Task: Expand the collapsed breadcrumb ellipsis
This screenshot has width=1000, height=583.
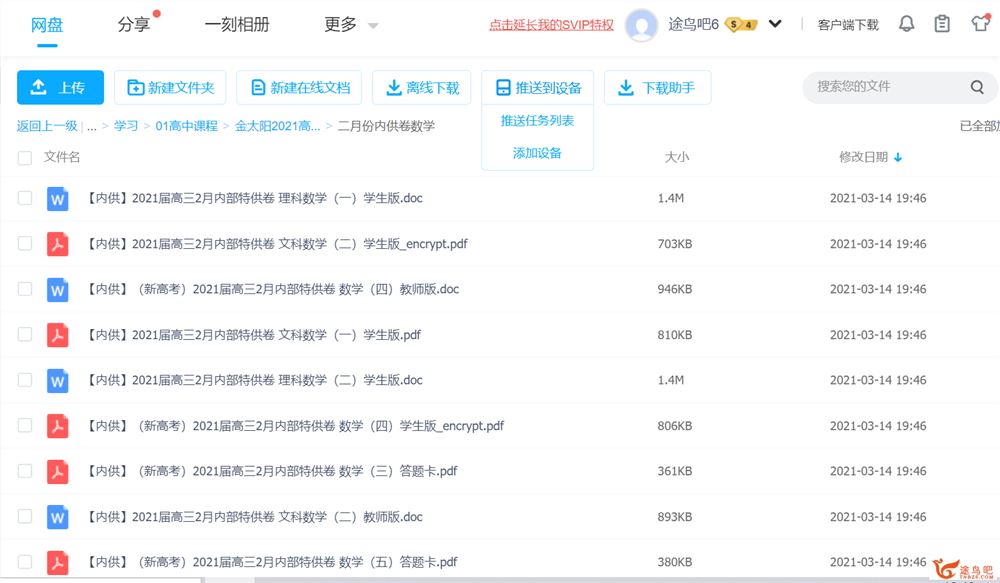Action: point(92,126)
